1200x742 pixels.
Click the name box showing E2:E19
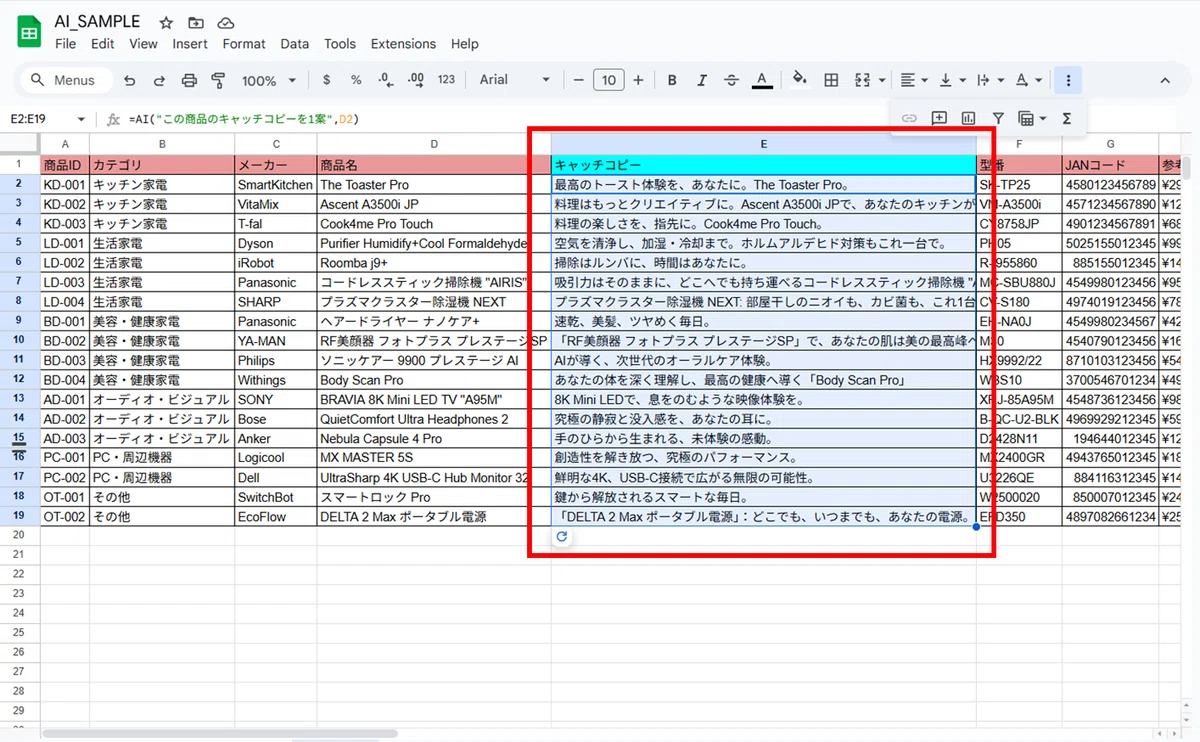tap(38, 119)
